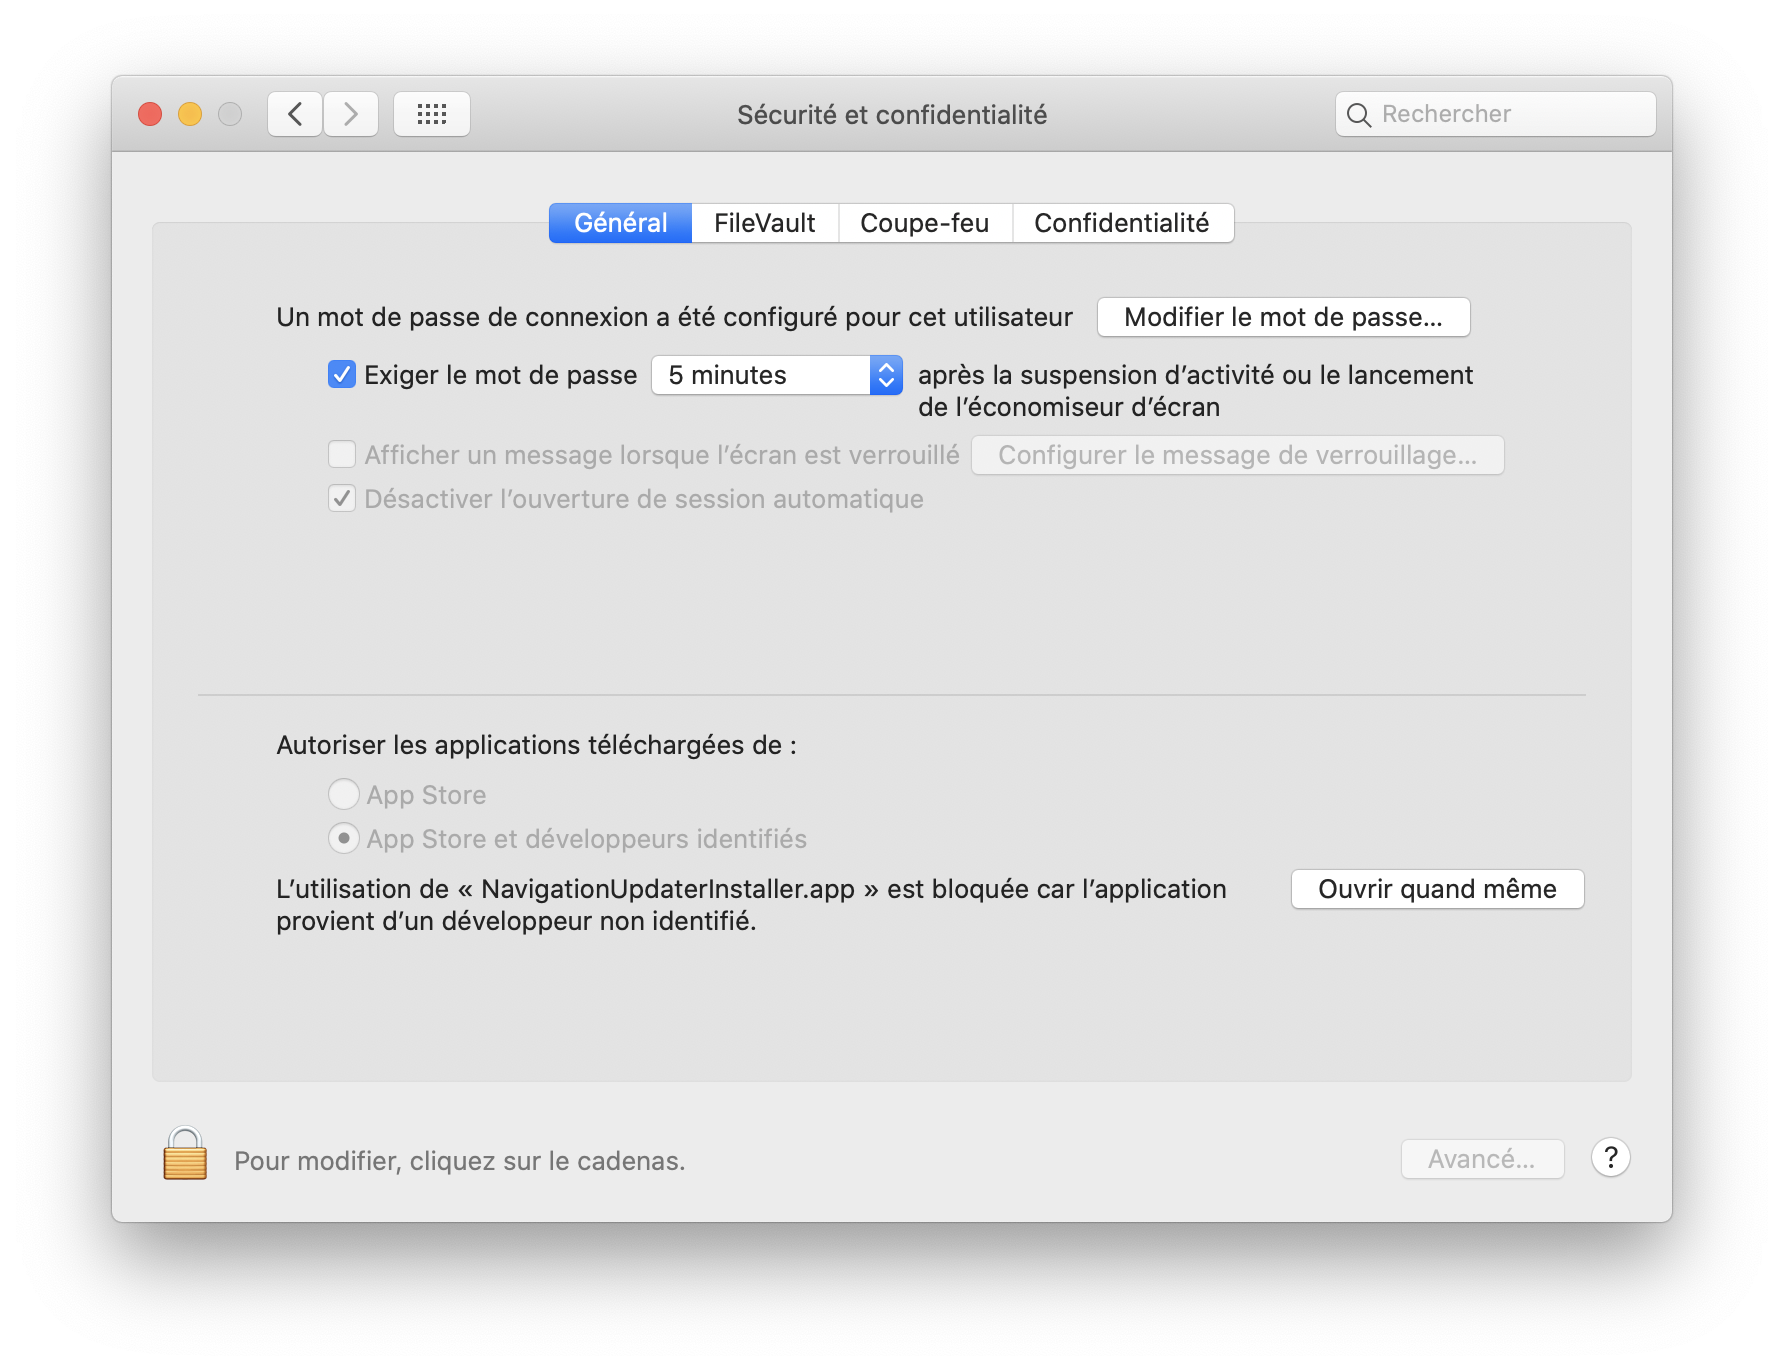Switch to the FileVault tab
Viewport: 1784px width, 1370px height.
tap(764, 223)
